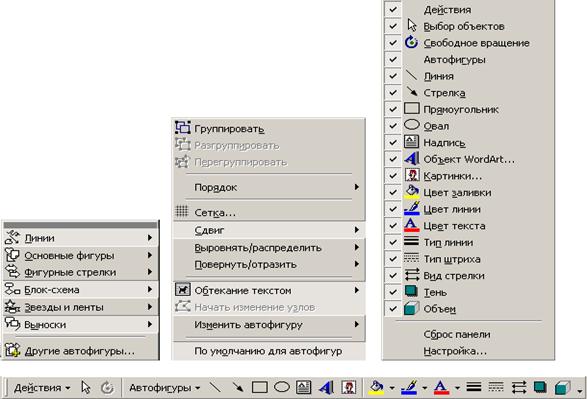Click the Select Objects arrow icon in the toolbar
The image size is (587, 399).
(86, 387)
